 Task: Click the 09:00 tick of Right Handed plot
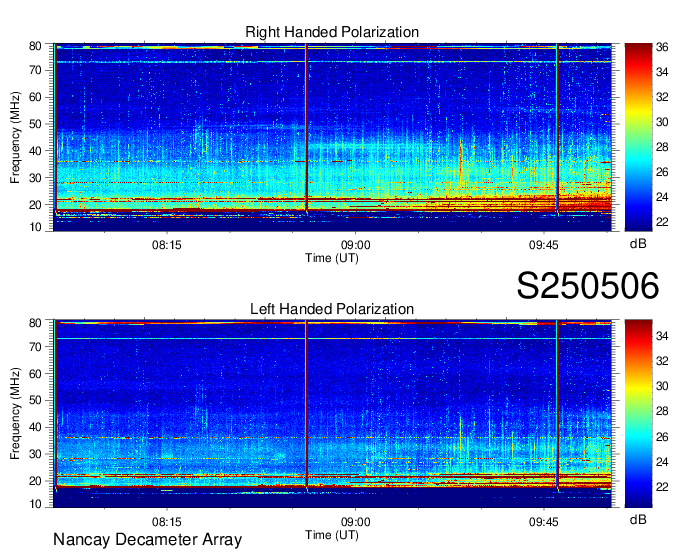(x=356, y=245)
